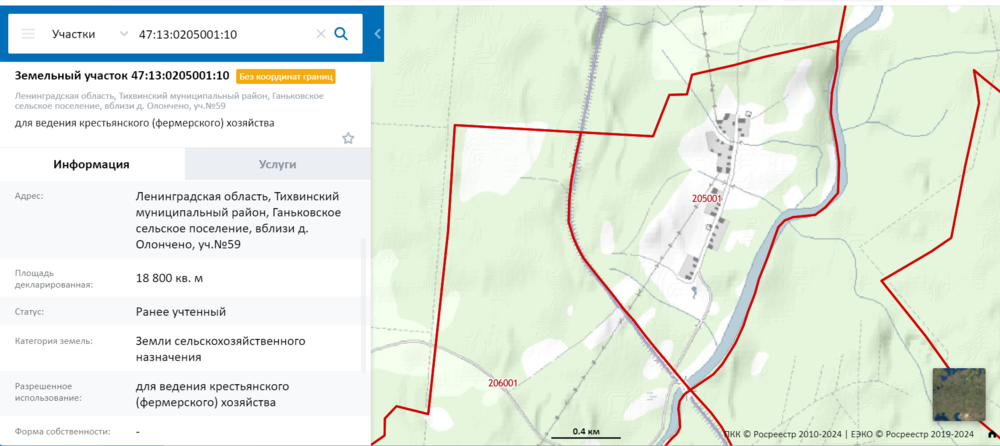The image size is (1000, 446).
Task: Switch to the Информация tab
Action: (x=92, y=164)
